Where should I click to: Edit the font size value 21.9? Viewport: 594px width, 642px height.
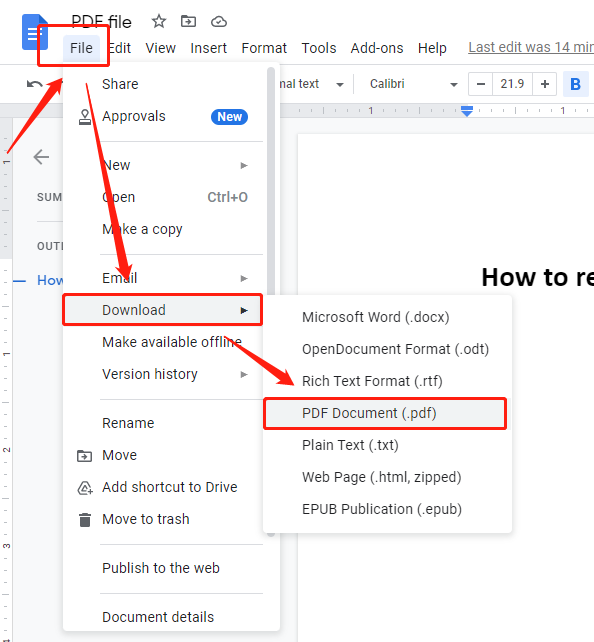point(512,84)
